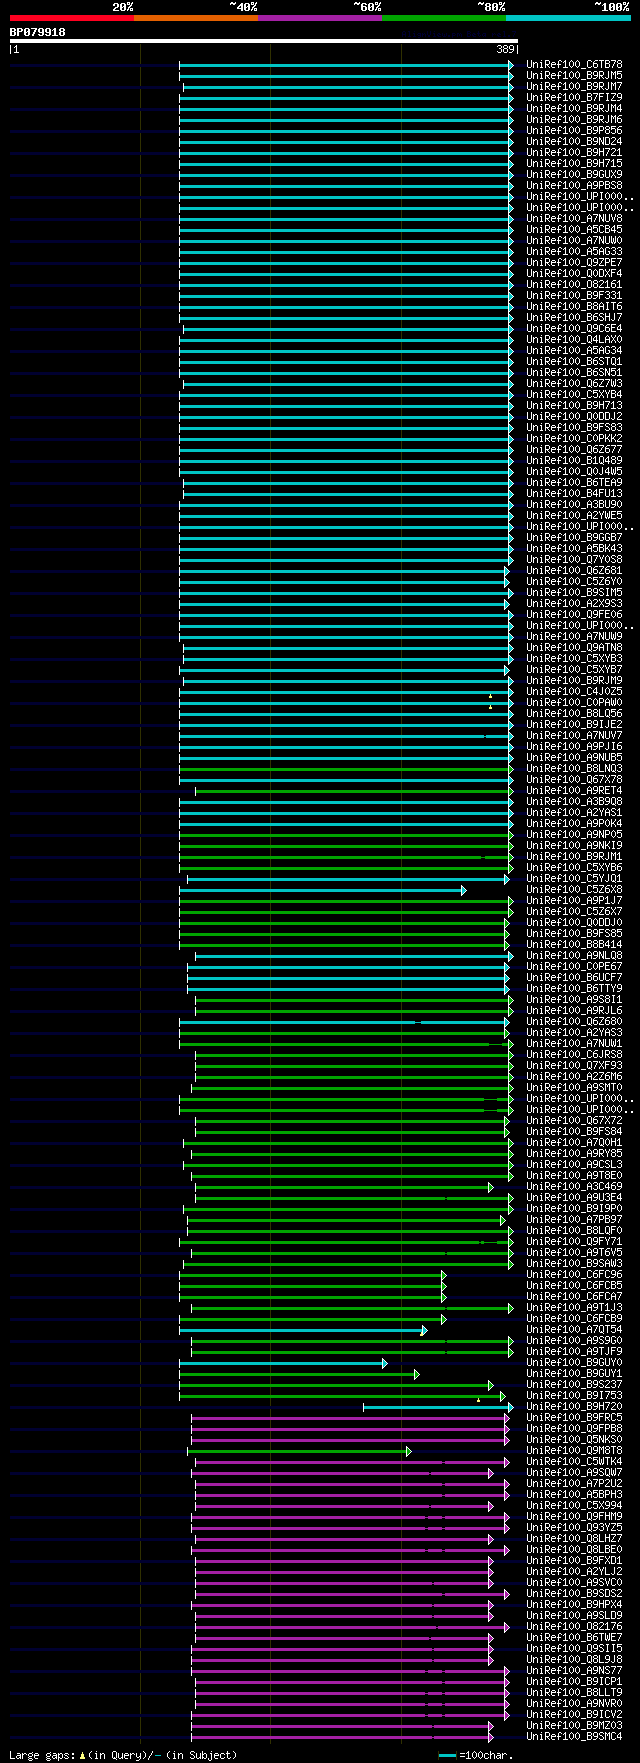The width and height of the screenshot is (640, 1763).
Task: Select label UniRef100_C0PKK2
Action: 574,438
